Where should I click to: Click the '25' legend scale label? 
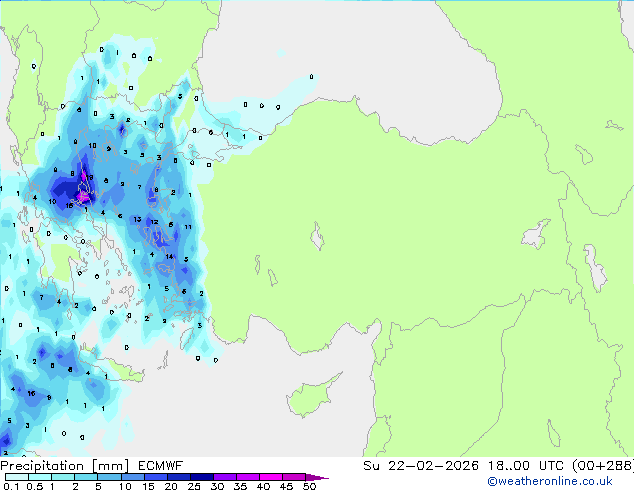(x=194, y=486)
